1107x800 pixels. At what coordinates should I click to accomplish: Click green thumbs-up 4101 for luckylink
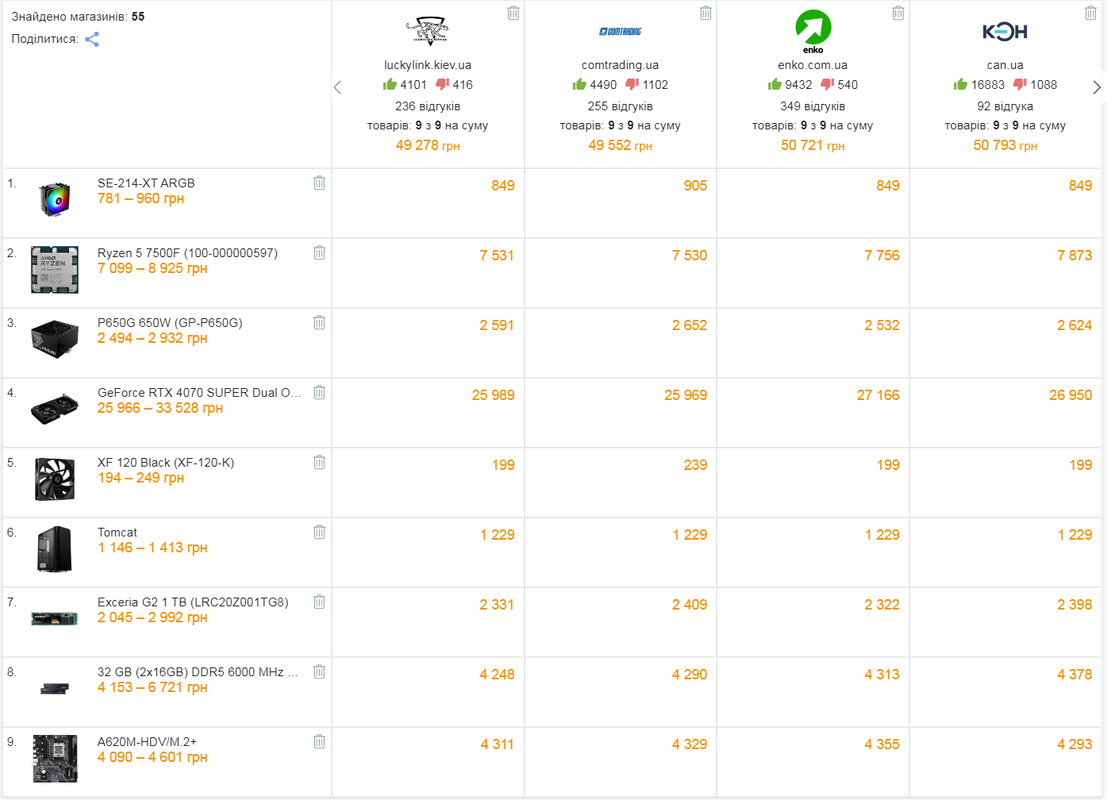390,85
